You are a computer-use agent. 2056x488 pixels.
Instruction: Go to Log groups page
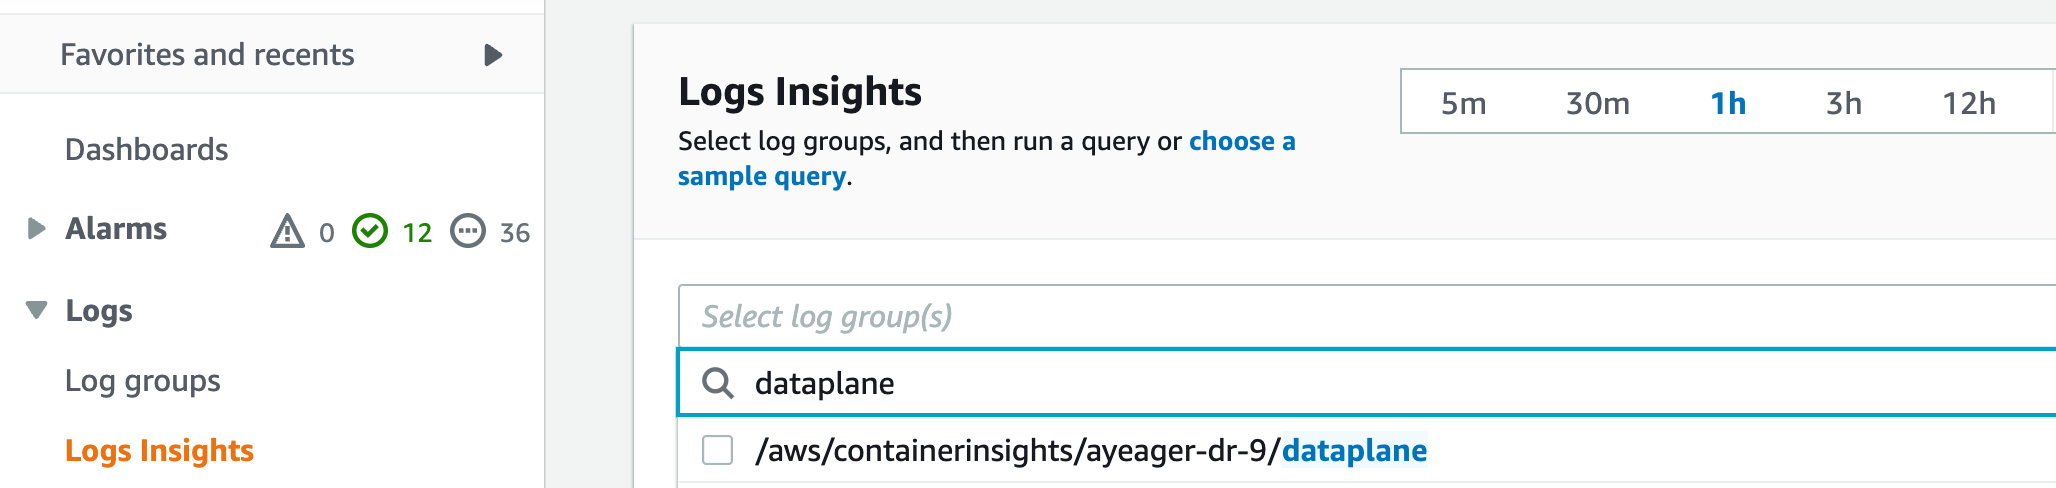click(142, 381)
